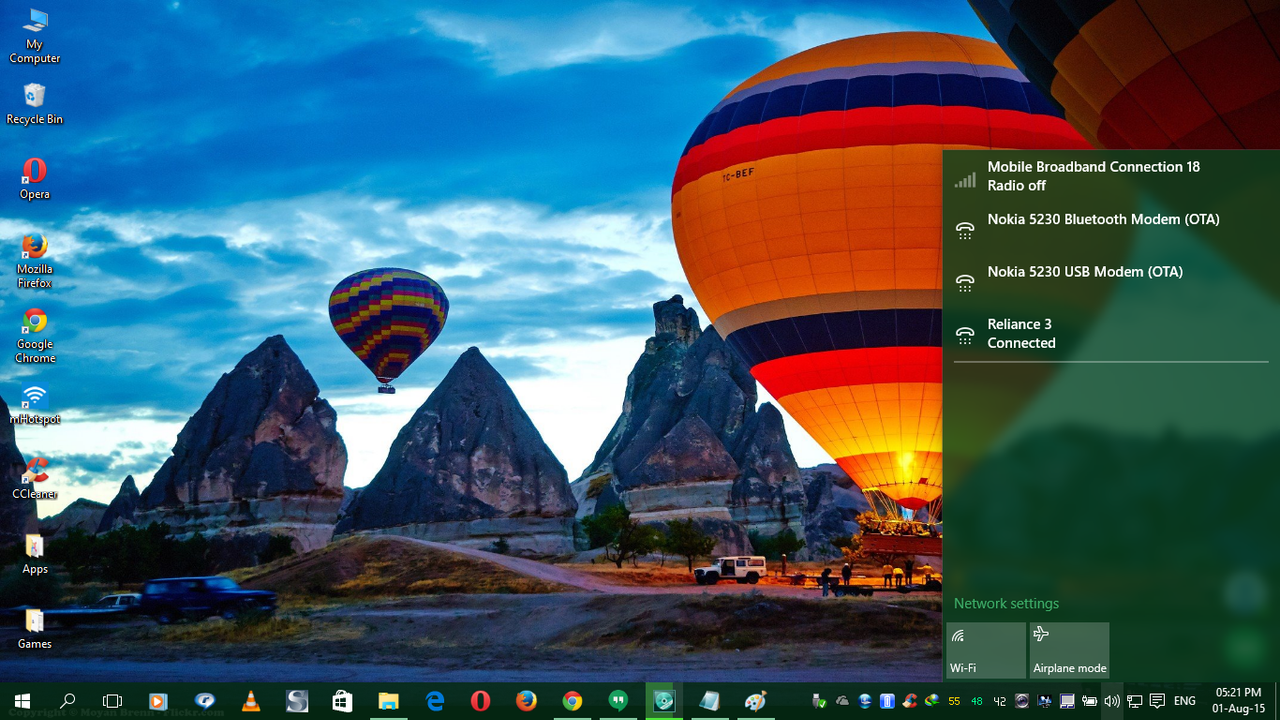1280x720 pixels.
Task: Launch VLC media player from taskbar
Action: click(x=251, y=701)
